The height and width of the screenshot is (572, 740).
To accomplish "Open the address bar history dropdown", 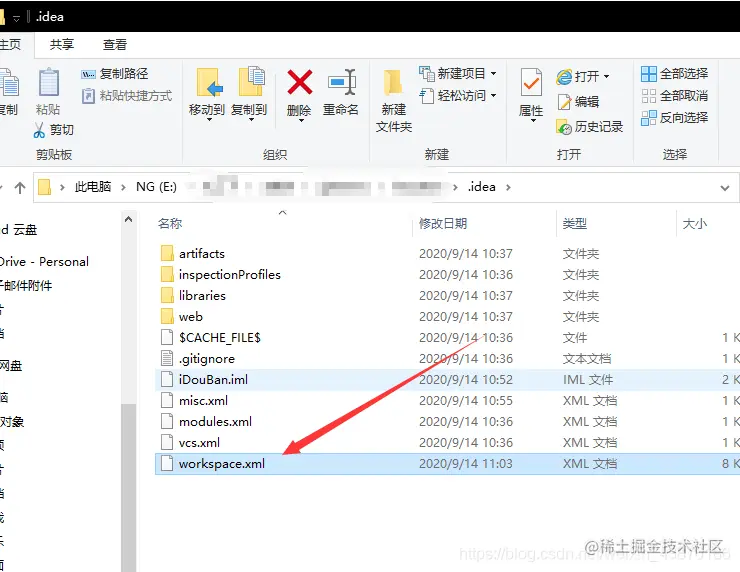I will (x=725, y=188).
